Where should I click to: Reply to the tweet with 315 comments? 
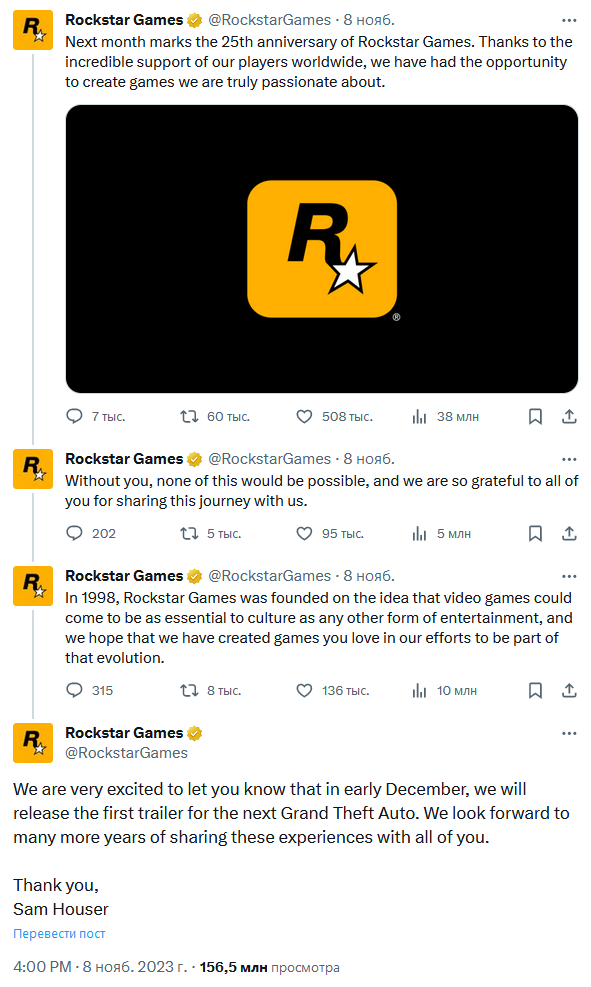coord(74,691)
